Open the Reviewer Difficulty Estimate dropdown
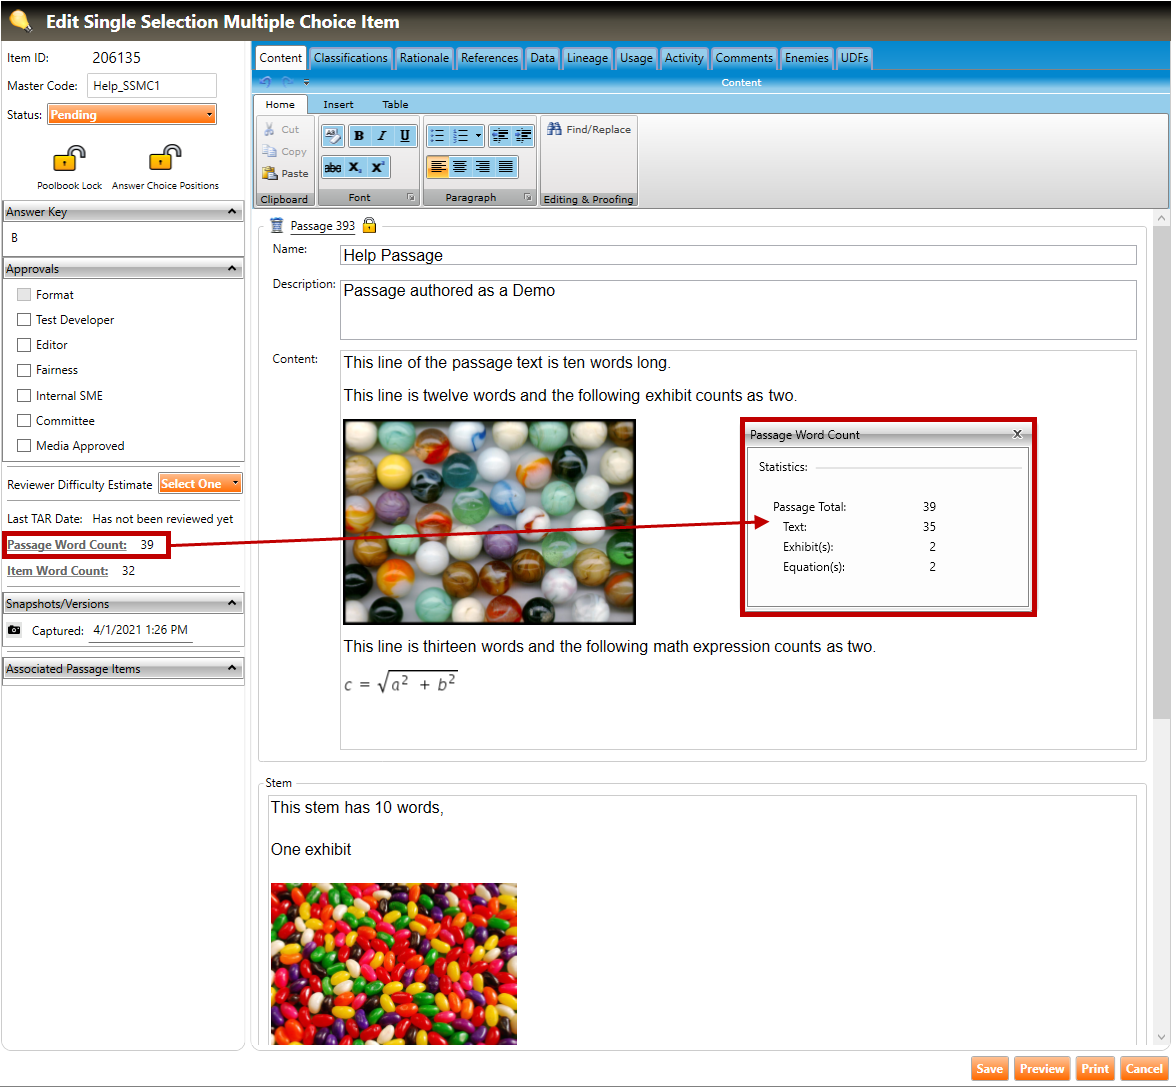 (200, 484)
